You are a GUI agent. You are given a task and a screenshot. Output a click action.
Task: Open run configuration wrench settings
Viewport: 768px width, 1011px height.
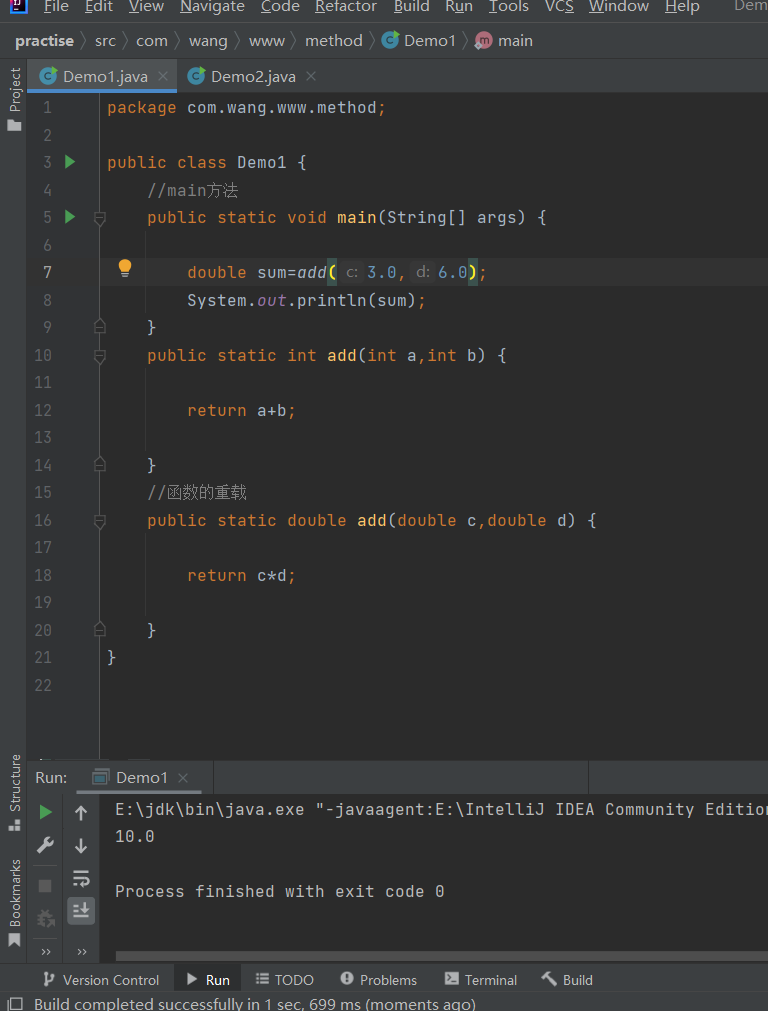(45, 845)
